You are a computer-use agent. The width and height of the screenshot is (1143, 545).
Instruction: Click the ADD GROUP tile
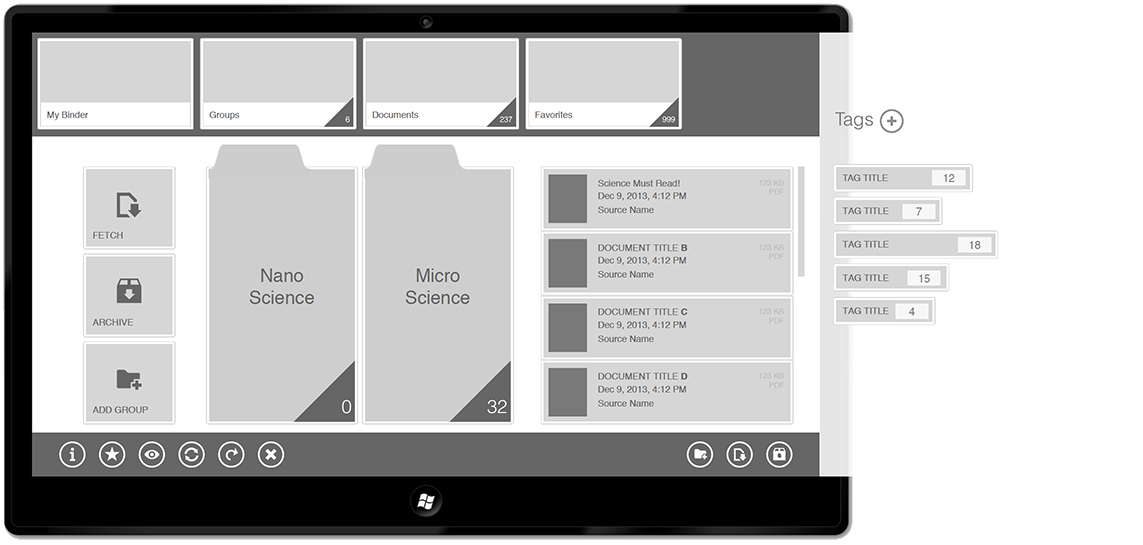point(129,382)
